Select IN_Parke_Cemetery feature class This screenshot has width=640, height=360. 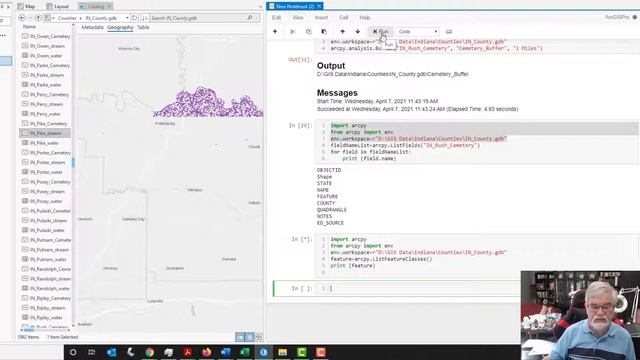click(46, 65)
